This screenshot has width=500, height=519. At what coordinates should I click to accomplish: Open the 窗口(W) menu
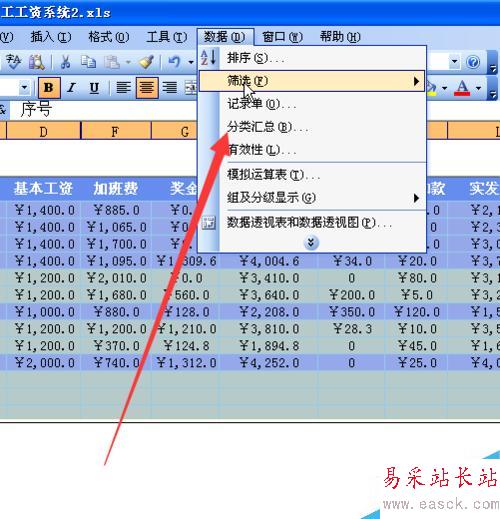282,37
